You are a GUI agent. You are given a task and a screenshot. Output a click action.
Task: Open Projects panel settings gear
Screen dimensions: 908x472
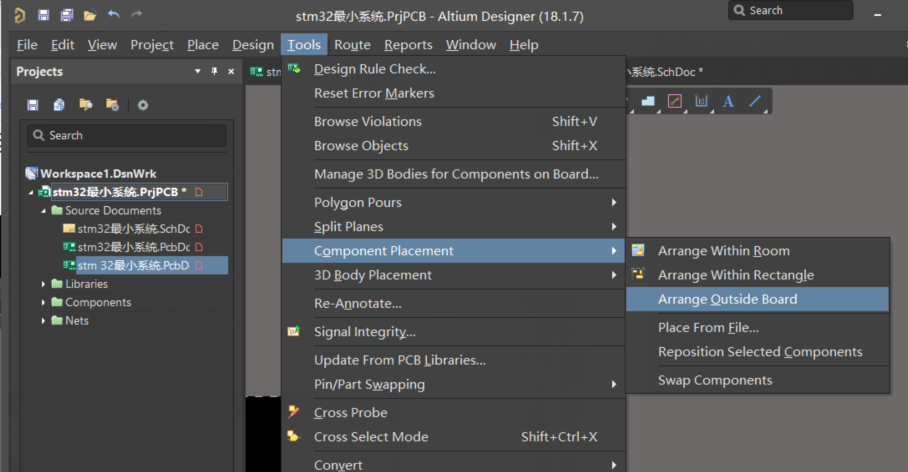(143, 105)
